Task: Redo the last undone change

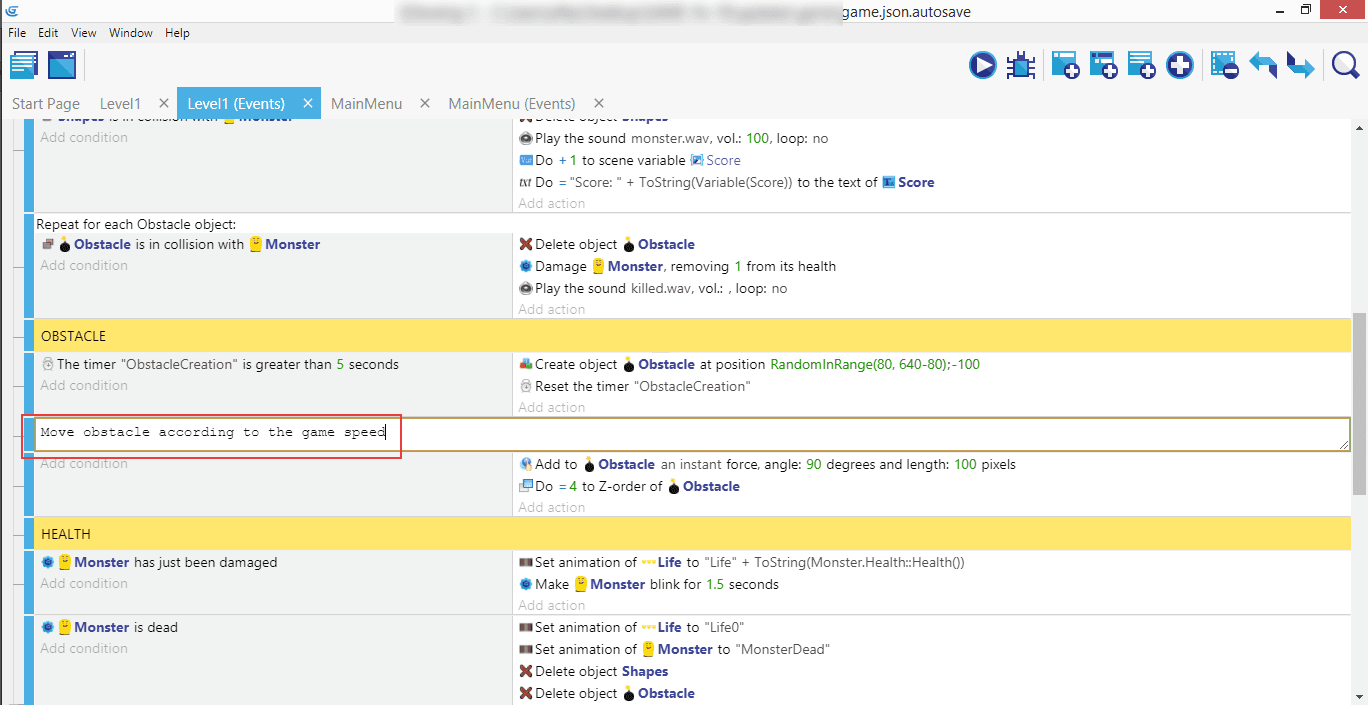Action: pyautogui.click(x=1300, y=66)
